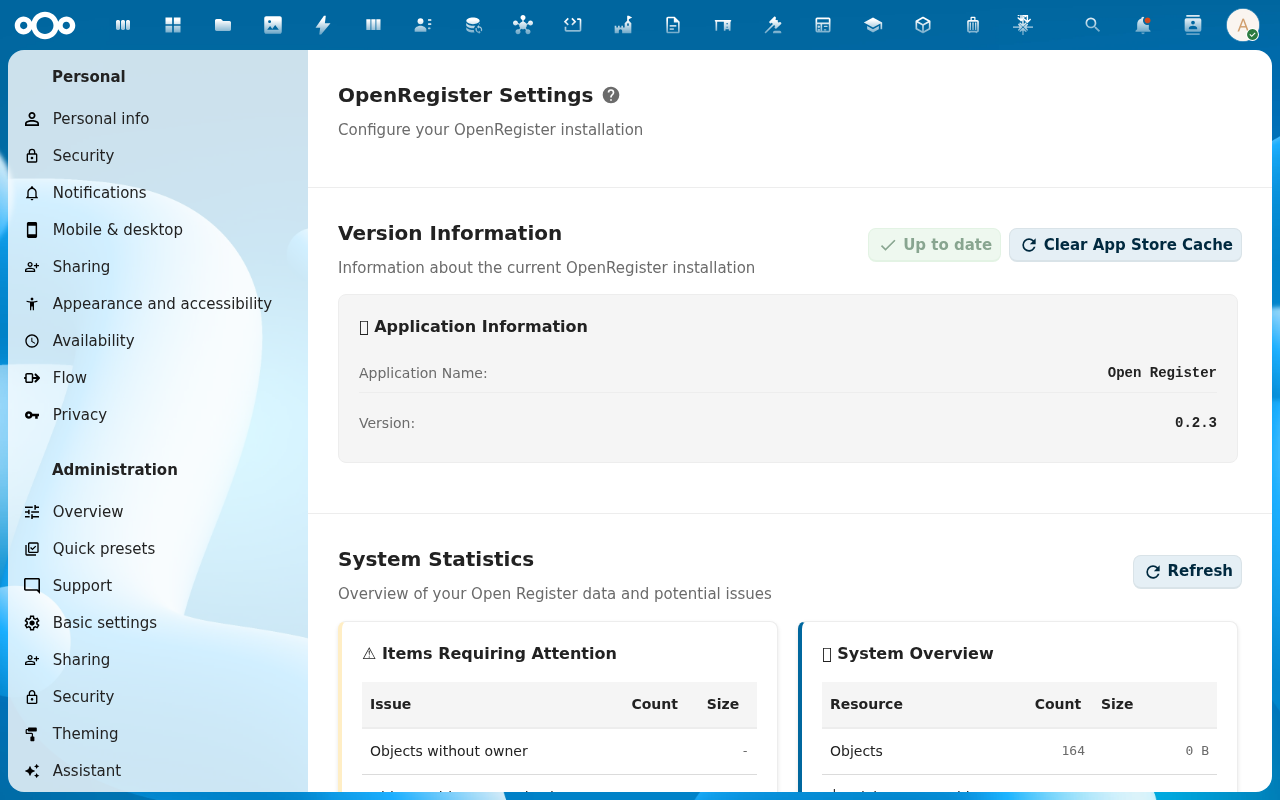Open Quick presets in Administration
The image size is (1280, 800).
coord(158,548)
